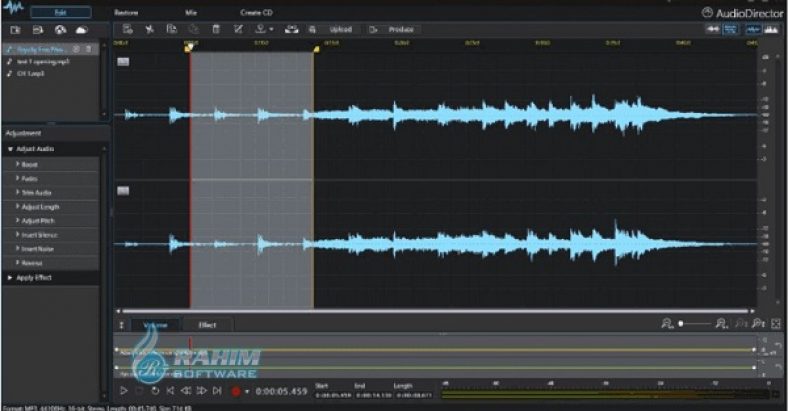Switch to spectral frequency view icon
Screen dimensions: 788x411
tap(771, 30)
